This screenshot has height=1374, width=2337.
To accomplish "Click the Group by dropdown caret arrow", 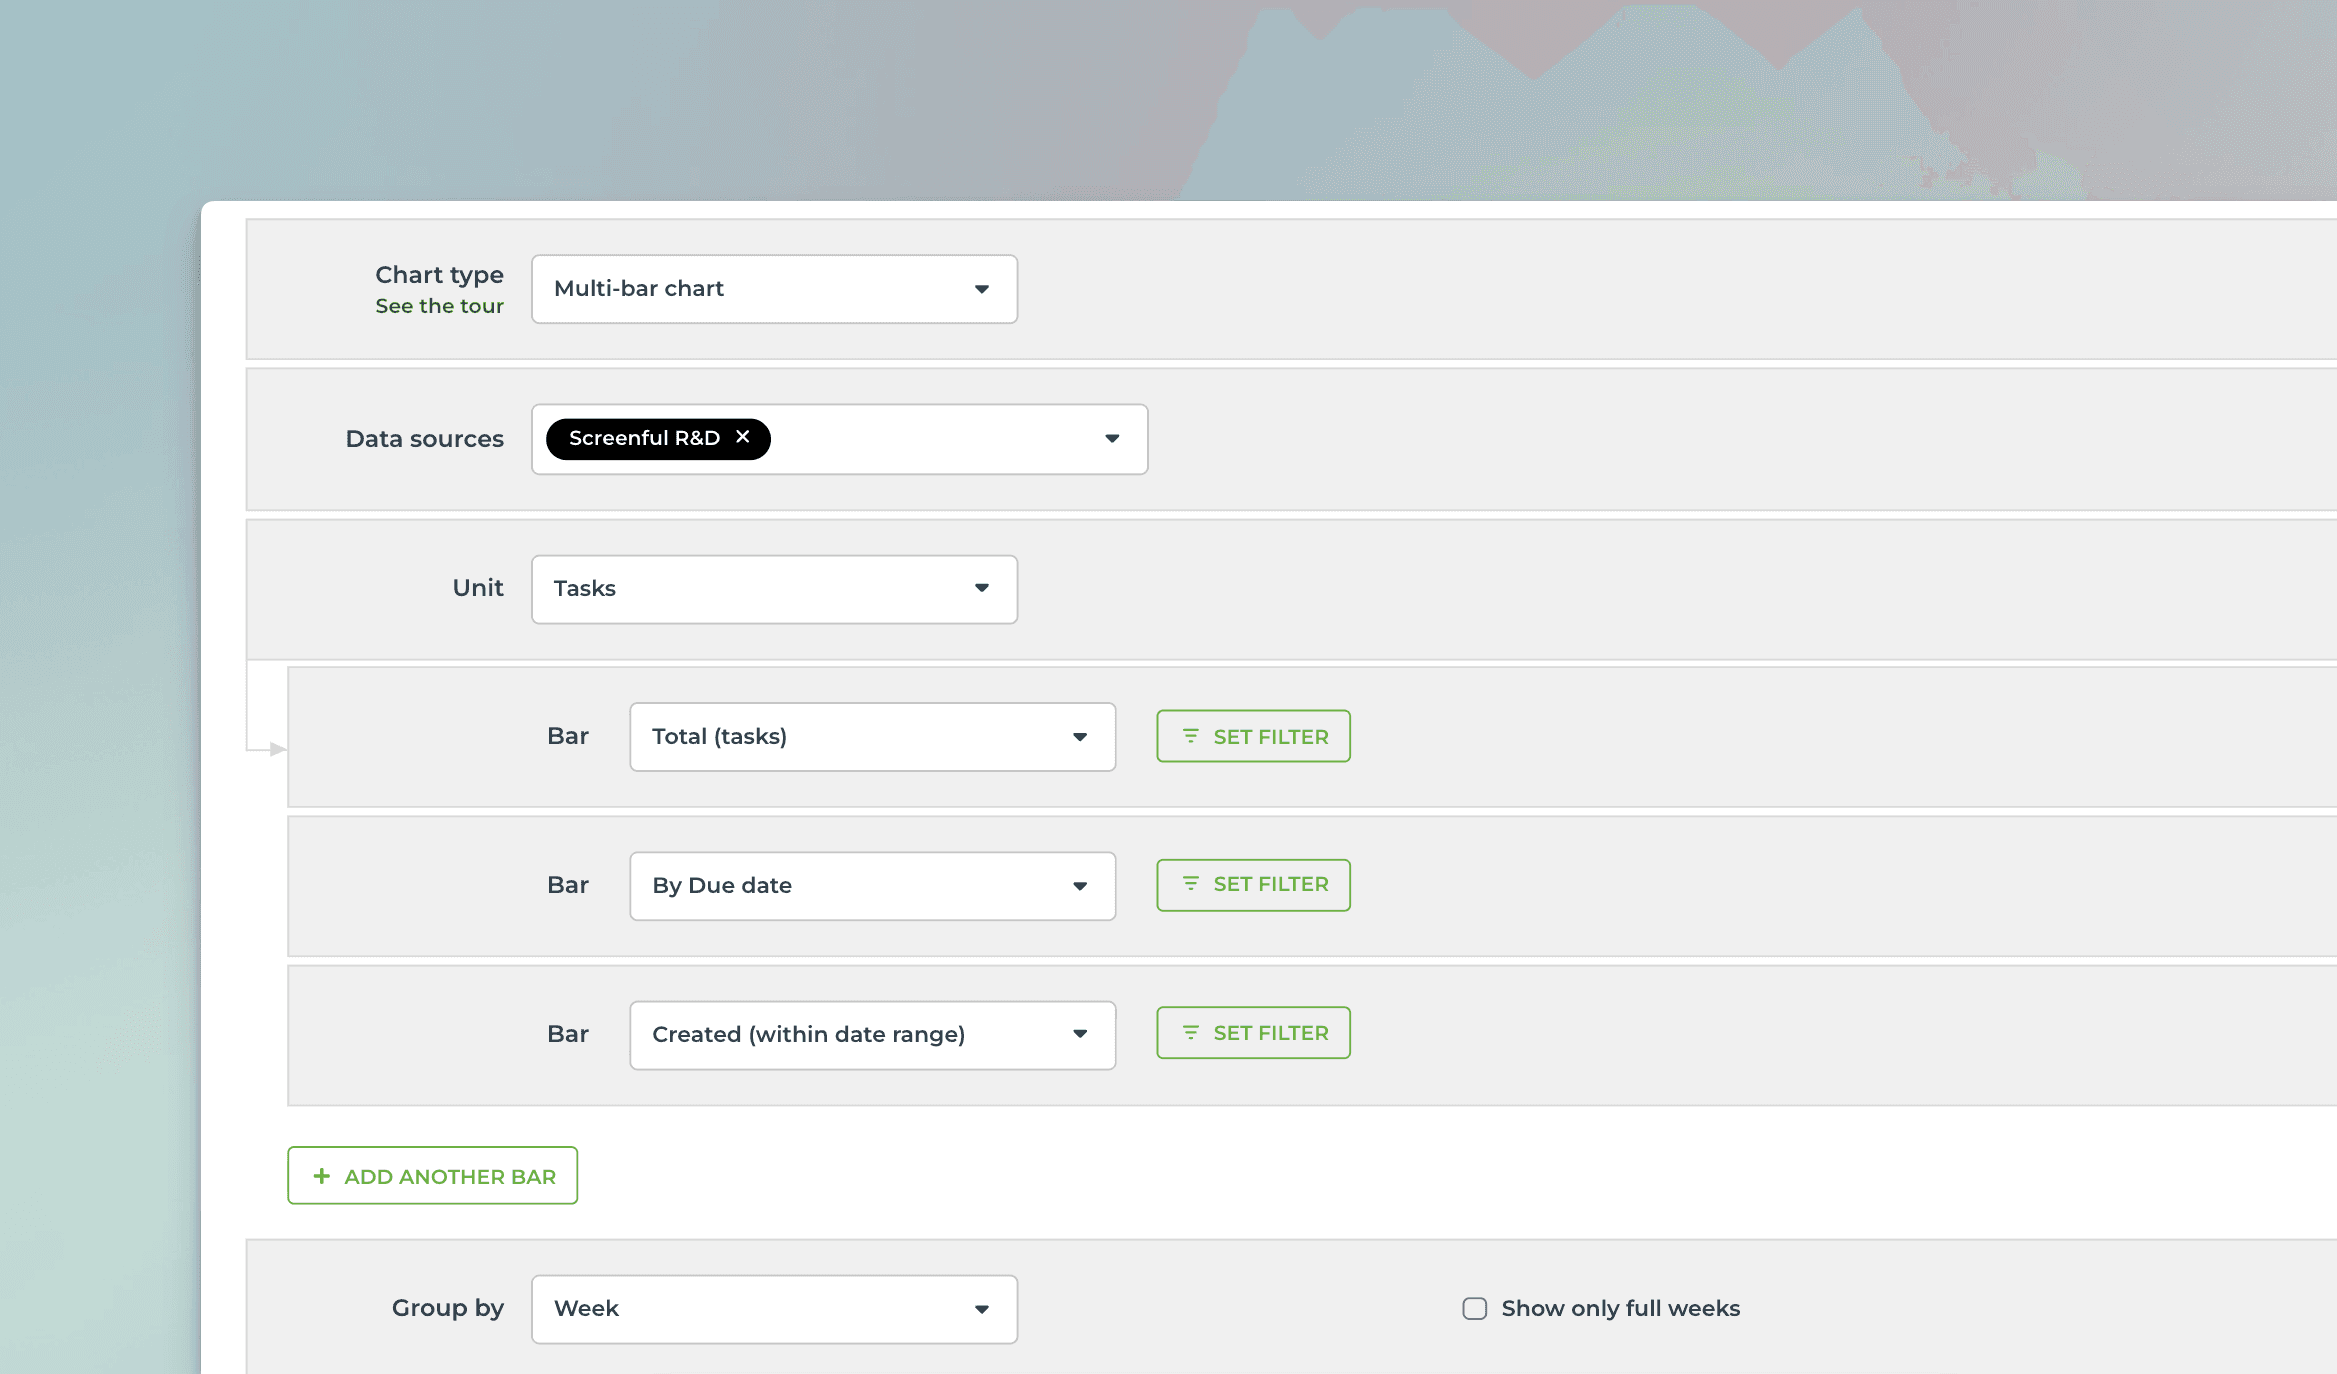I will [x=981, y=1309].
